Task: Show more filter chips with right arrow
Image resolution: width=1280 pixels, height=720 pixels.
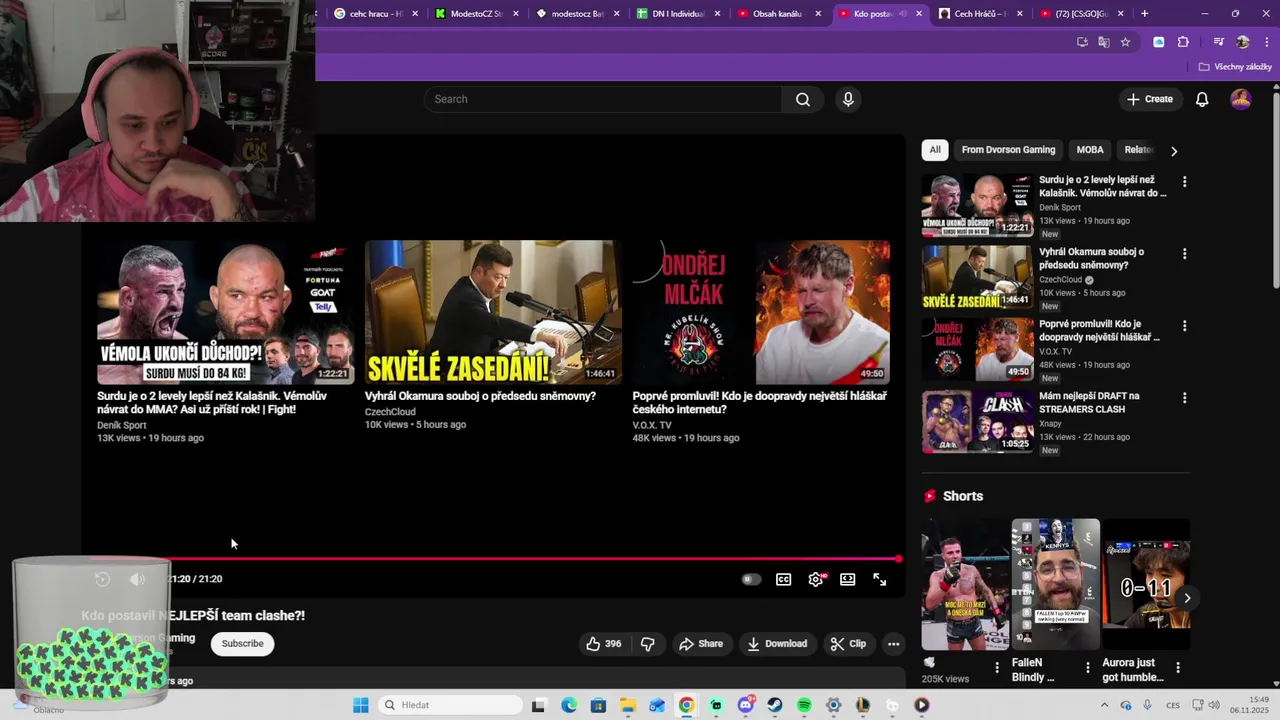Action: pyautogui.click(x=1174, y=151)
